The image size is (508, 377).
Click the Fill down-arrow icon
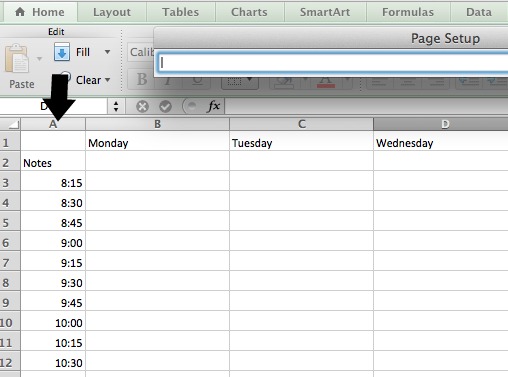click(x=62, y=52)
